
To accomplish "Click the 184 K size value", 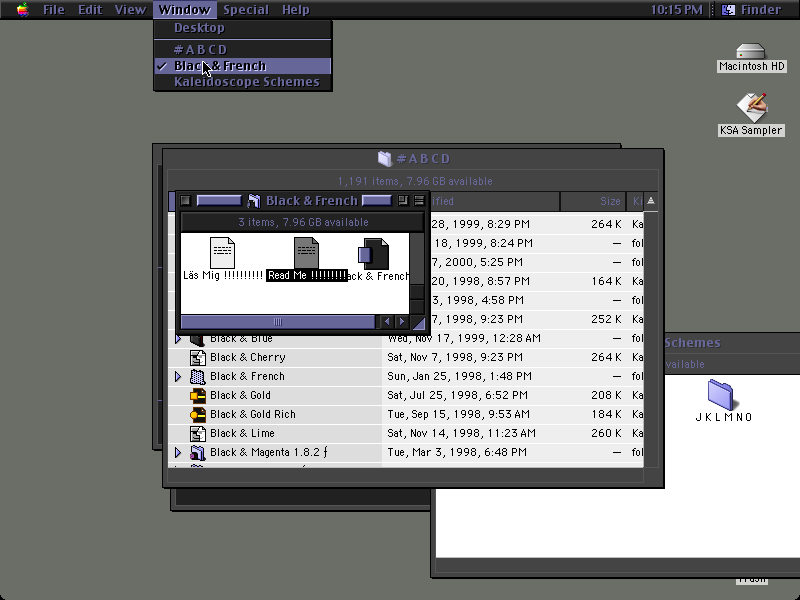I will (x=606, y=414).
